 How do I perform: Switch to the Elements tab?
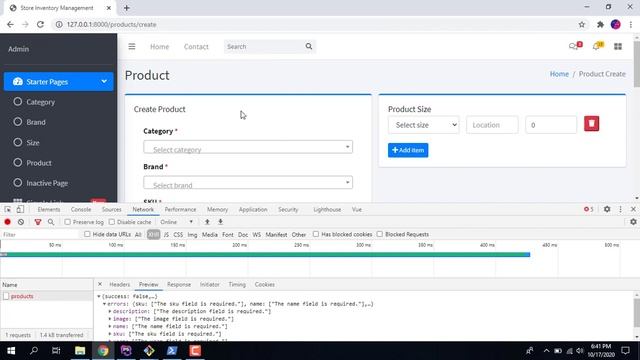(49, 209)
